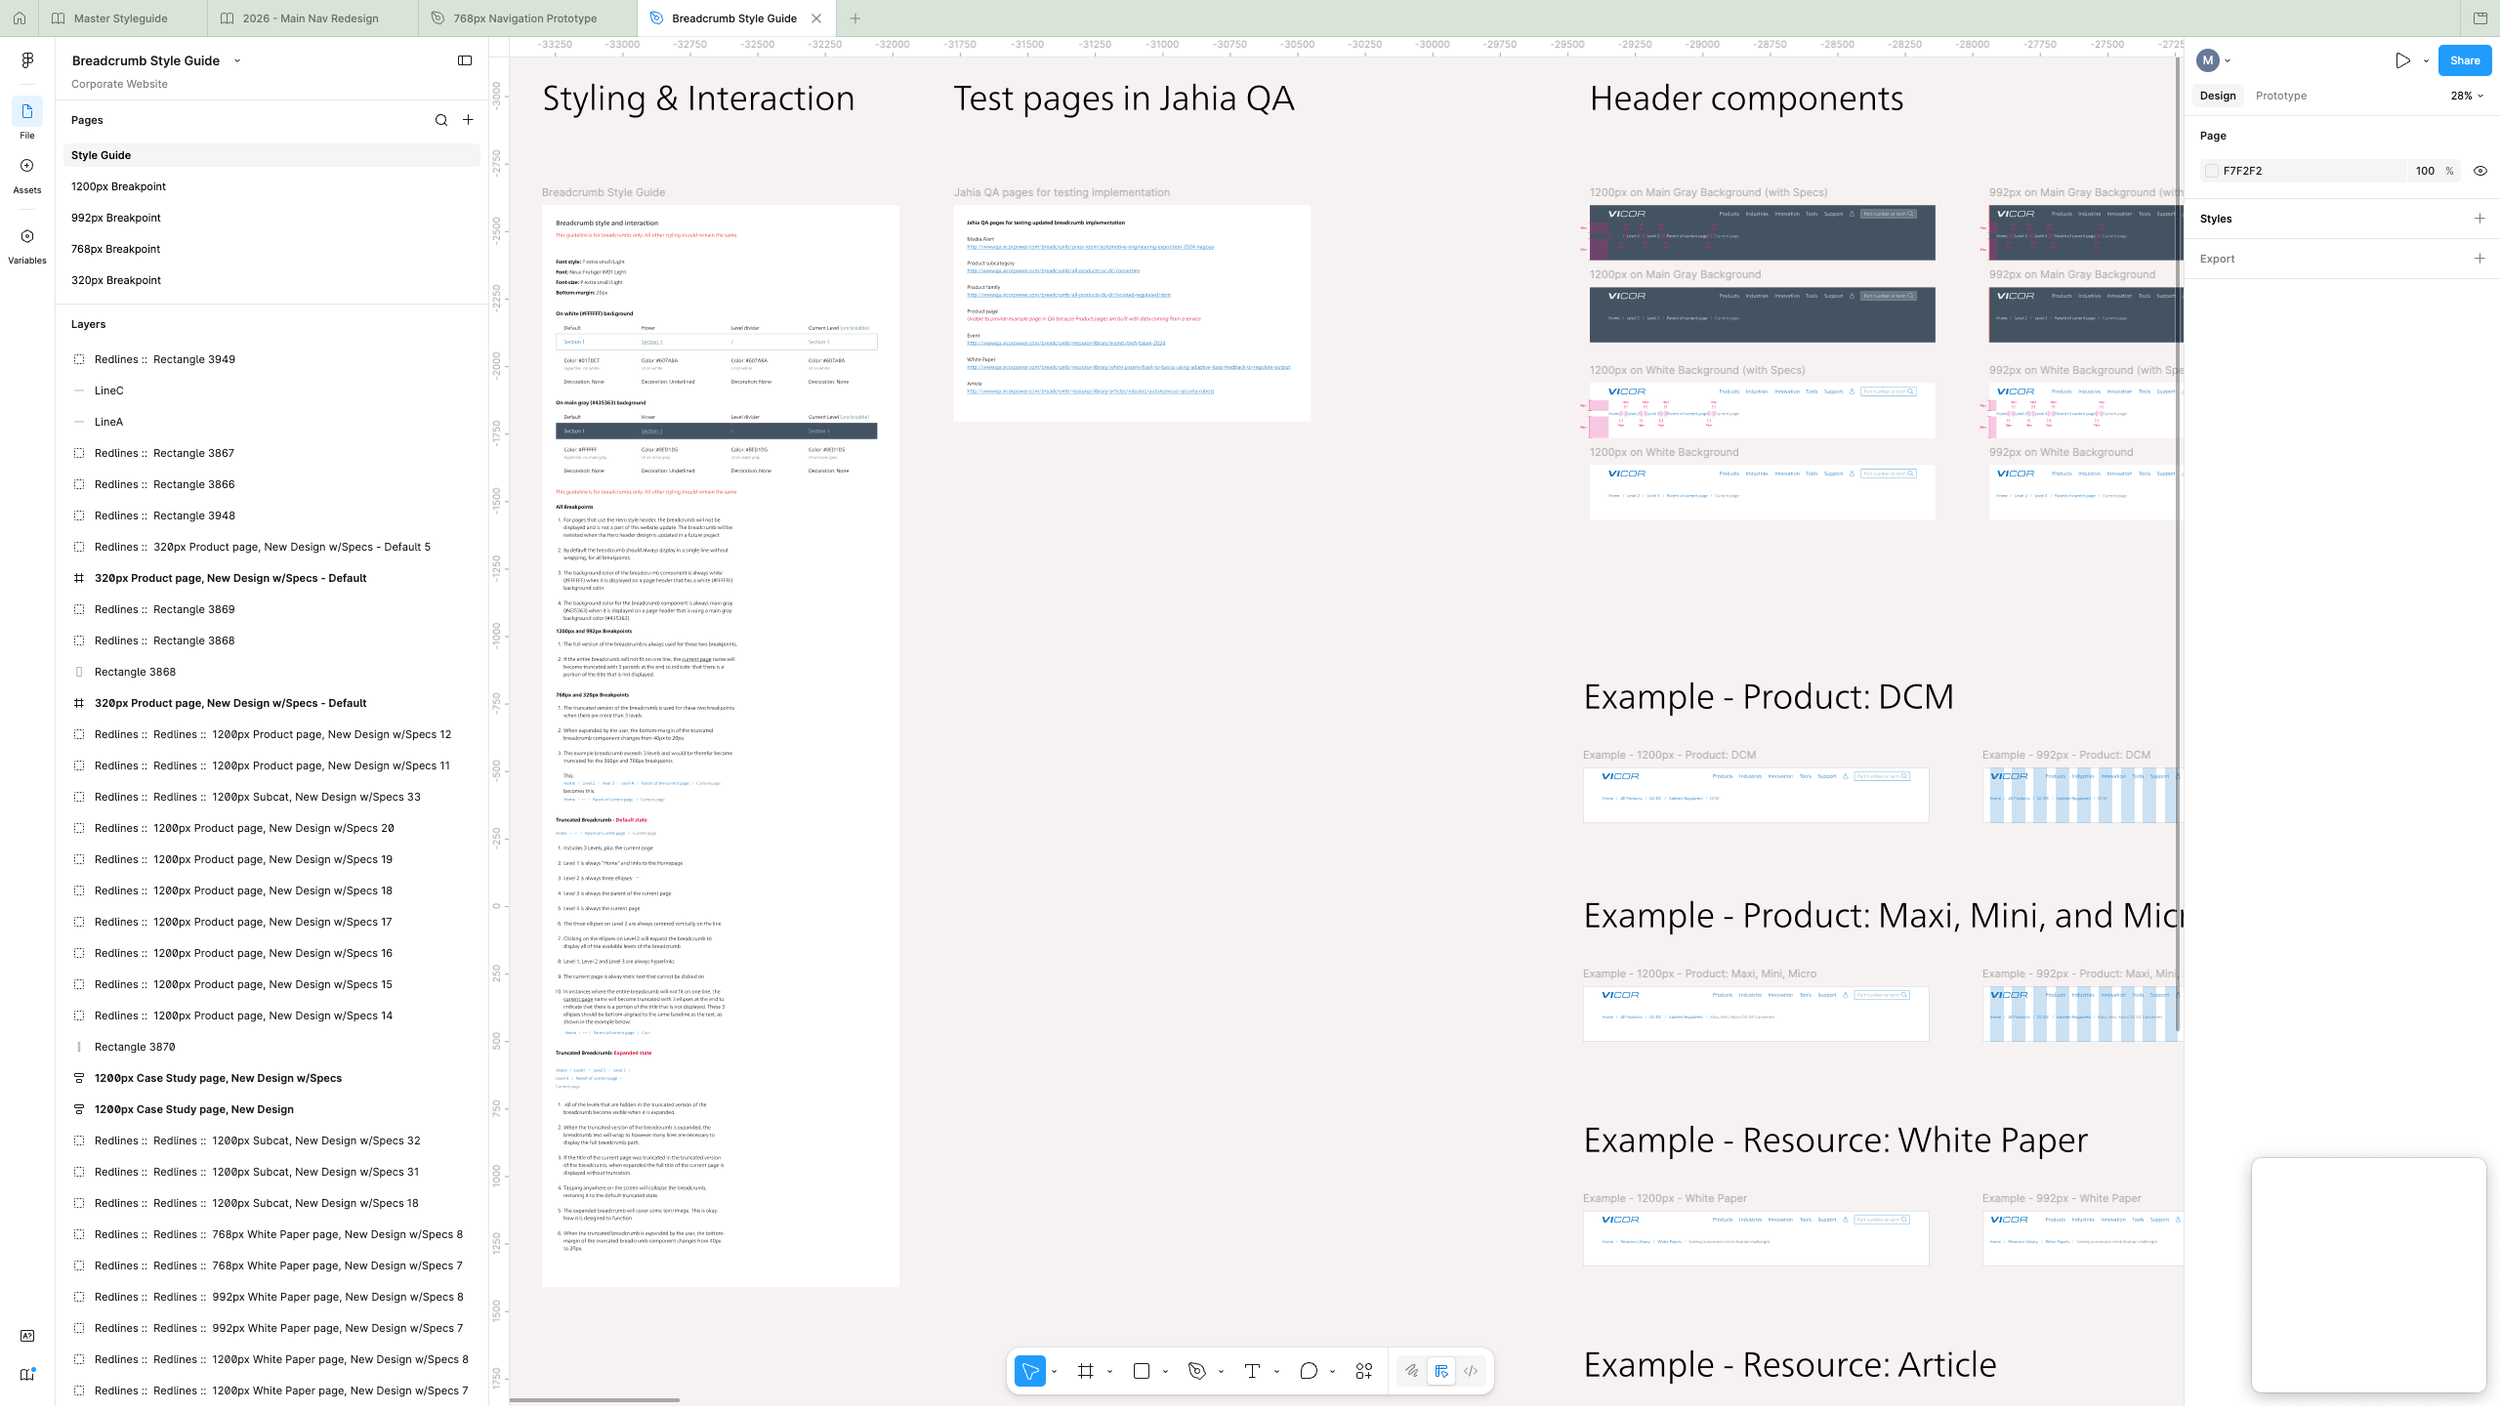Viewport: 2500px width, 1406px height.
Task: Select the Breadcrumb Style Guide frame on canvas
Action: pos(720,745)
